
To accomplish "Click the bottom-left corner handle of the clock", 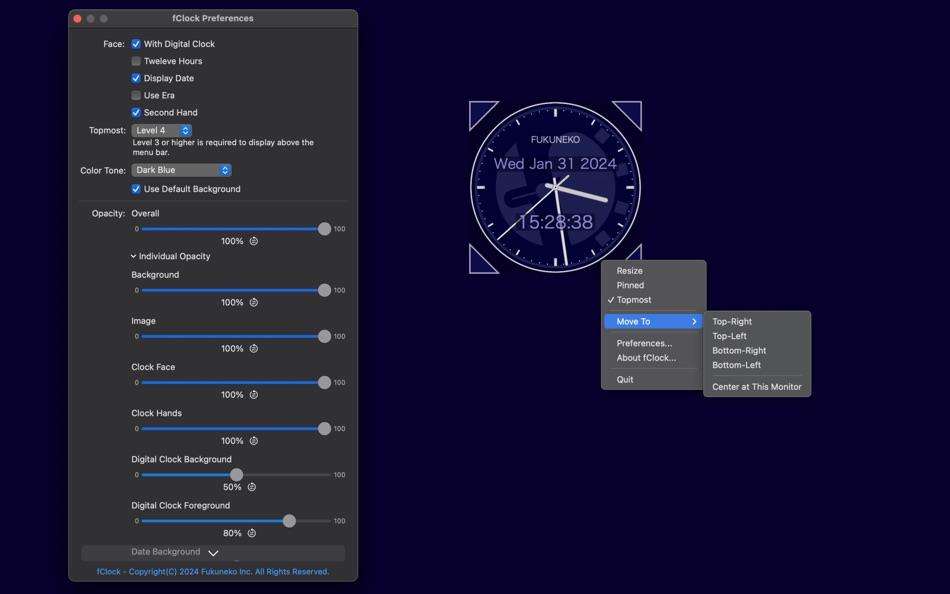I will point(480,262).
